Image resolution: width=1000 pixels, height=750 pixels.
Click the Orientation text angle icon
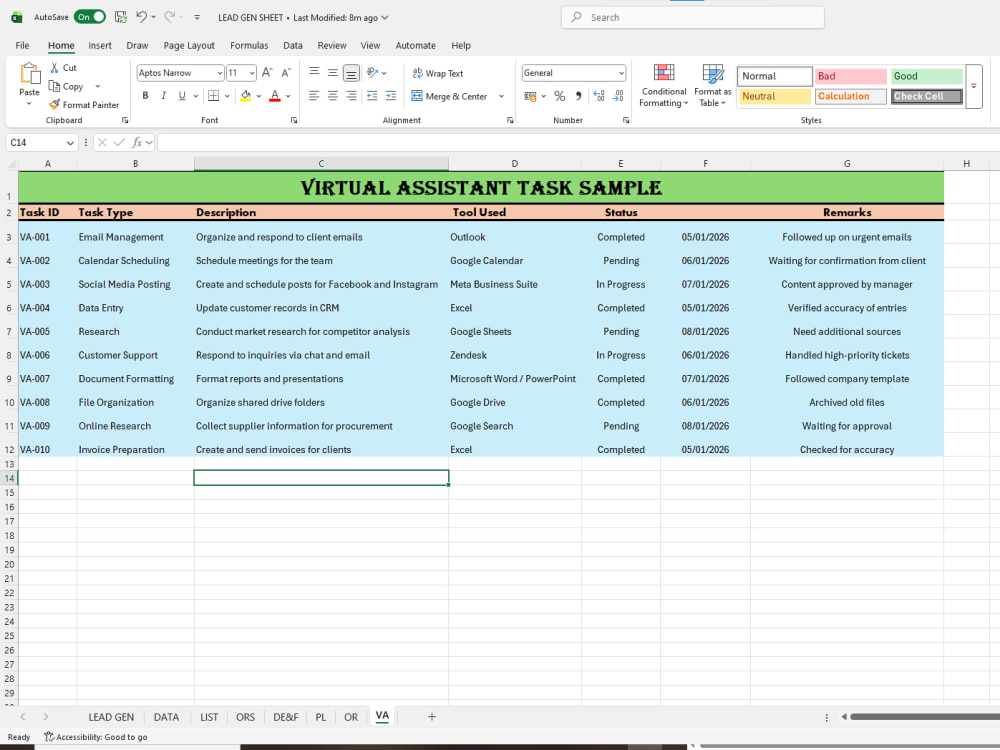[x=373, y=73]
